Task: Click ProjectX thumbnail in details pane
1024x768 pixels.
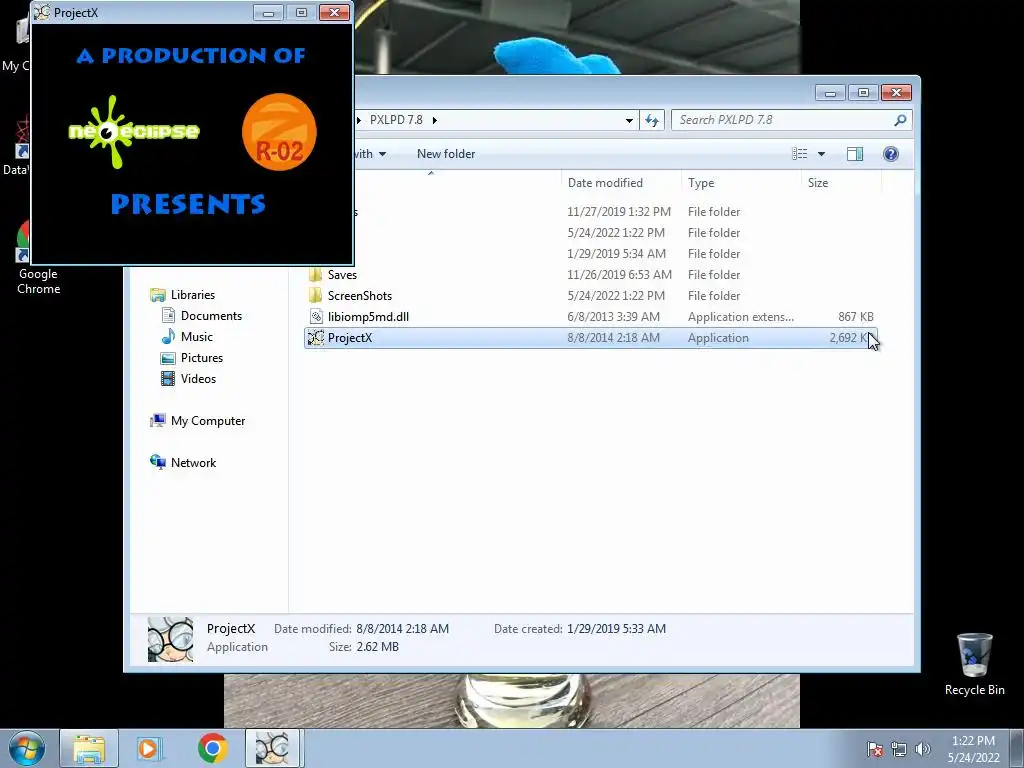Action: click(x=170, y=639)
